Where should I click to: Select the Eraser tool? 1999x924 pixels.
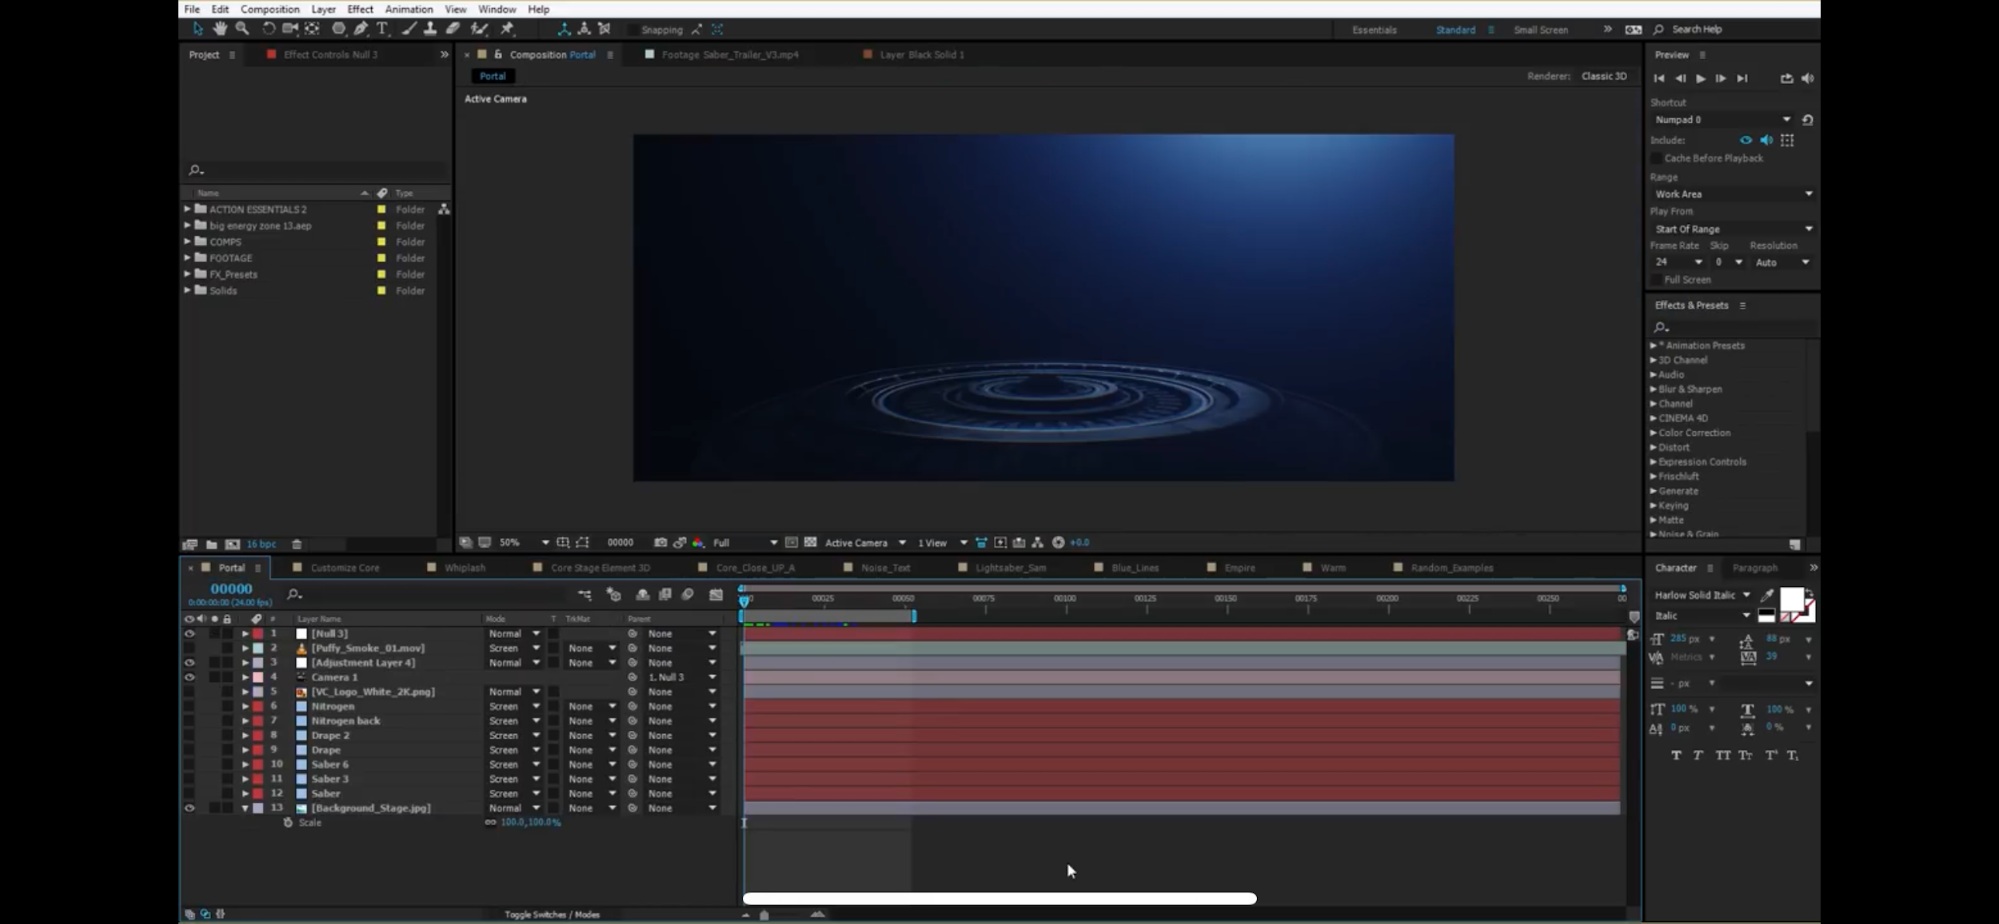pyautogui.click(x=453, y=29)
